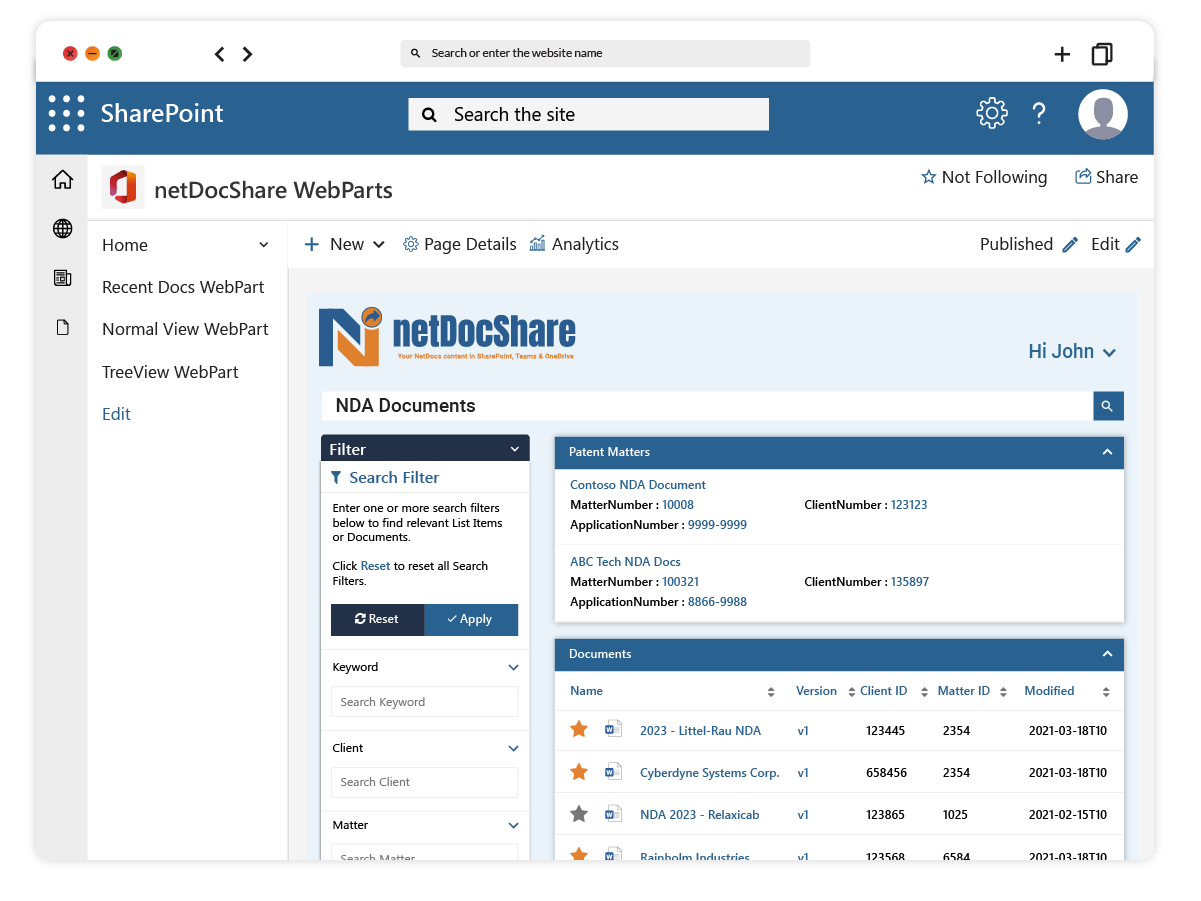Collapse the Filter panel
1201x901 pixels.
515,450
